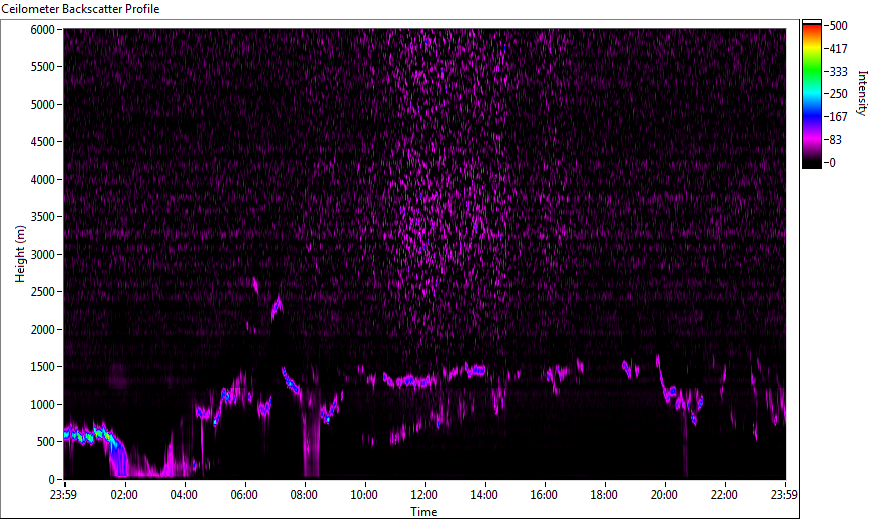
Task: Click the 10:00 time axis label
Action: pos(364,495)
